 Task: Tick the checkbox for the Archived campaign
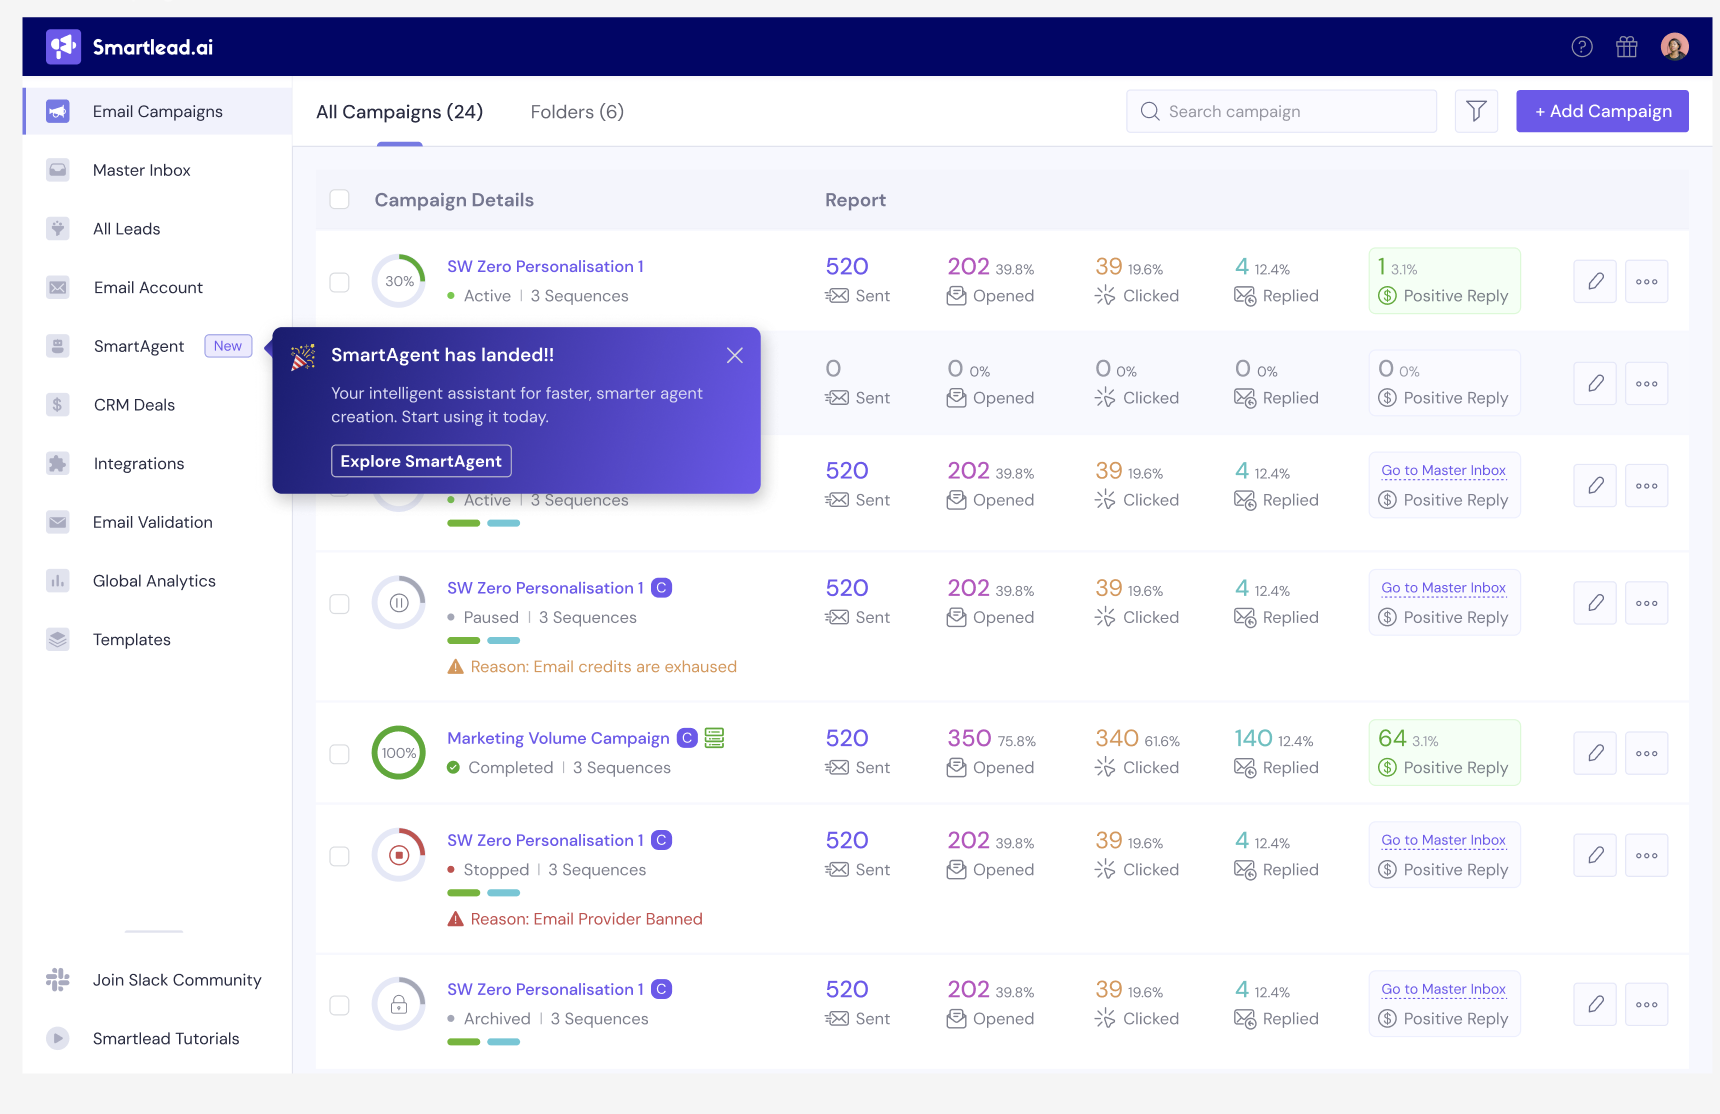tap(340, 1005)
